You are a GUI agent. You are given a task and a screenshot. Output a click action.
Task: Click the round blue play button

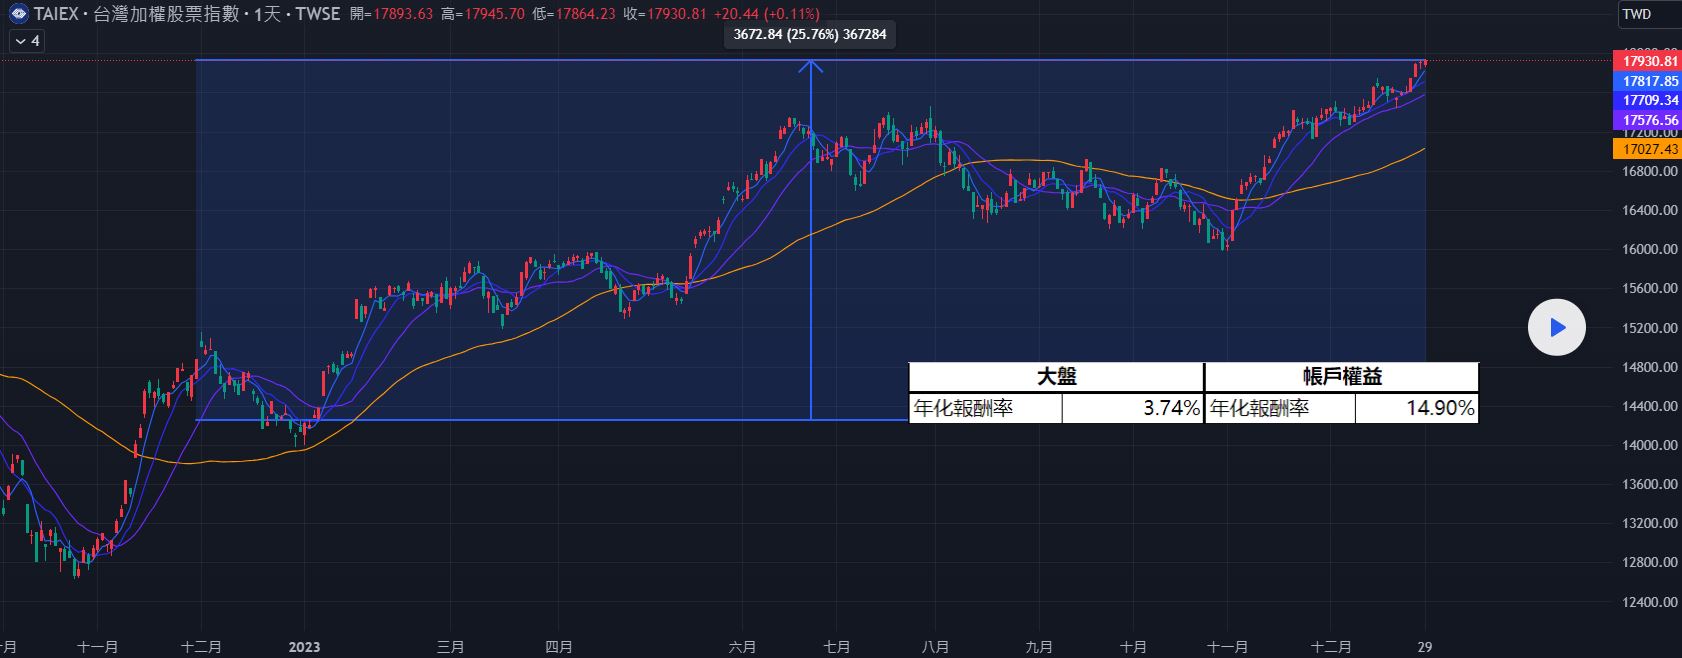click(1556, 327)
